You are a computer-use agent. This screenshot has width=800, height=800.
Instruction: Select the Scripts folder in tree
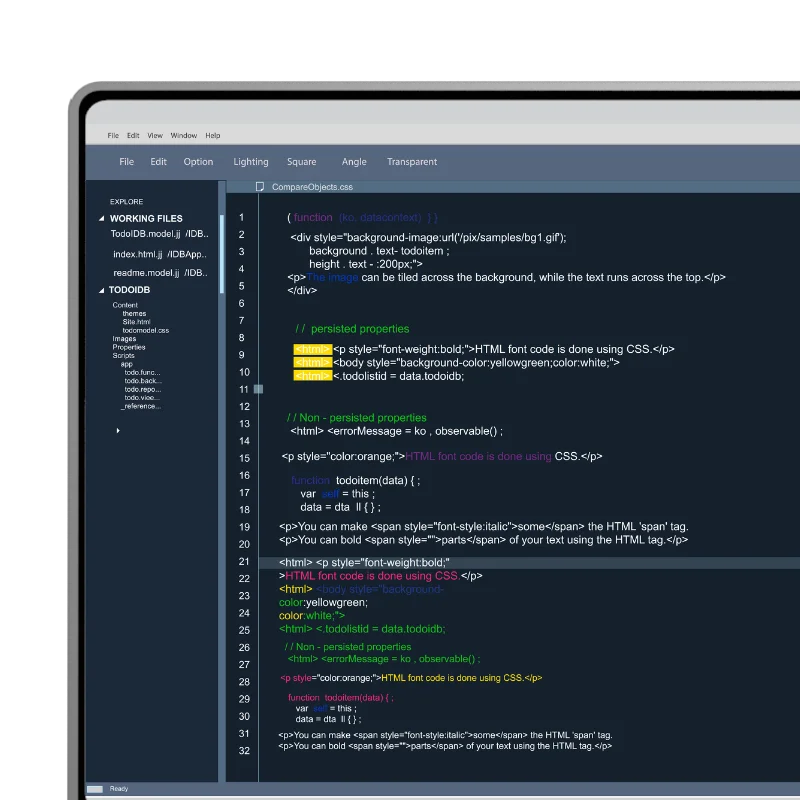click(123, 355)
